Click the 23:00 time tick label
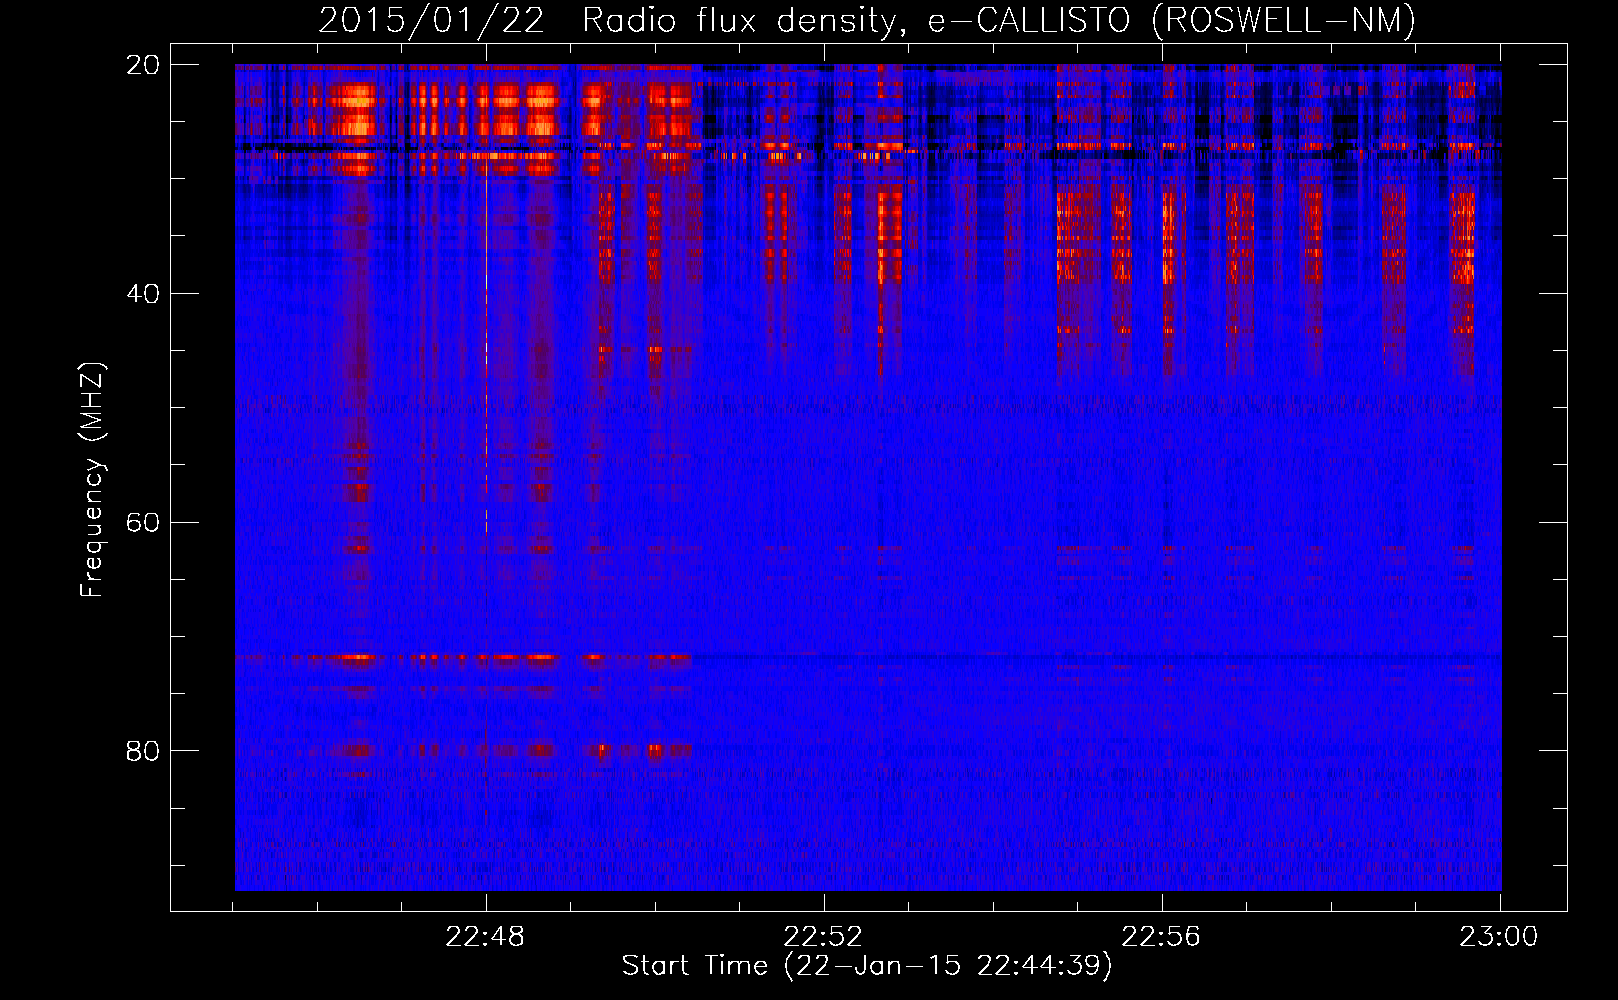Viewport: 1618px width, 1000px height. pyautogui.click(x=1499, y=937)
